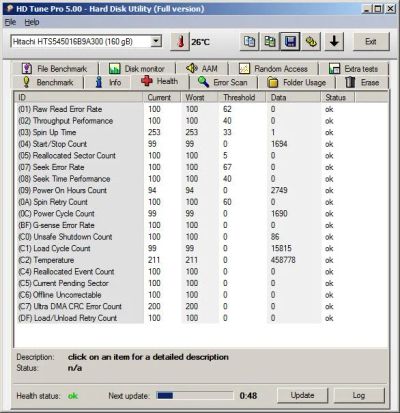Viewport: 400px width, 413px height.
Task: Click the thermometer temperature icon
Action: click(180, 42)
